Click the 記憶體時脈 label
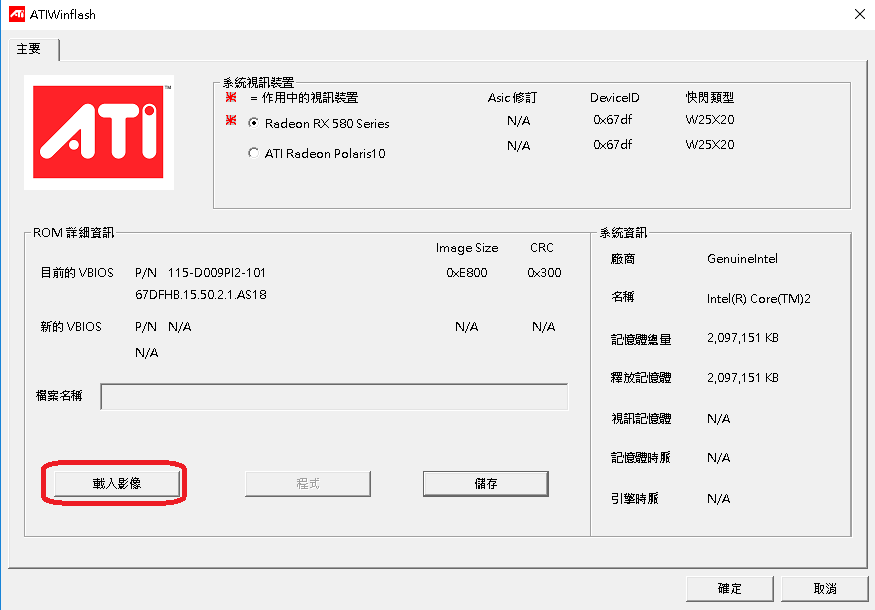 641,458
